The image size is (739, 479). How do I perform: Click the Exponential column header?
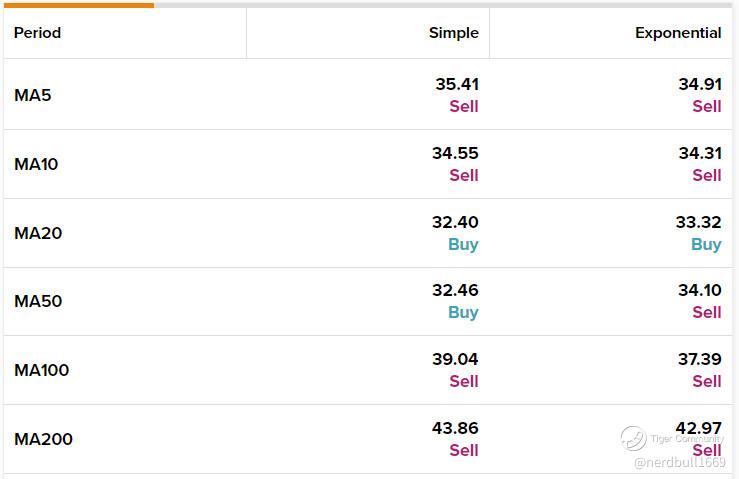pos(678,33)
